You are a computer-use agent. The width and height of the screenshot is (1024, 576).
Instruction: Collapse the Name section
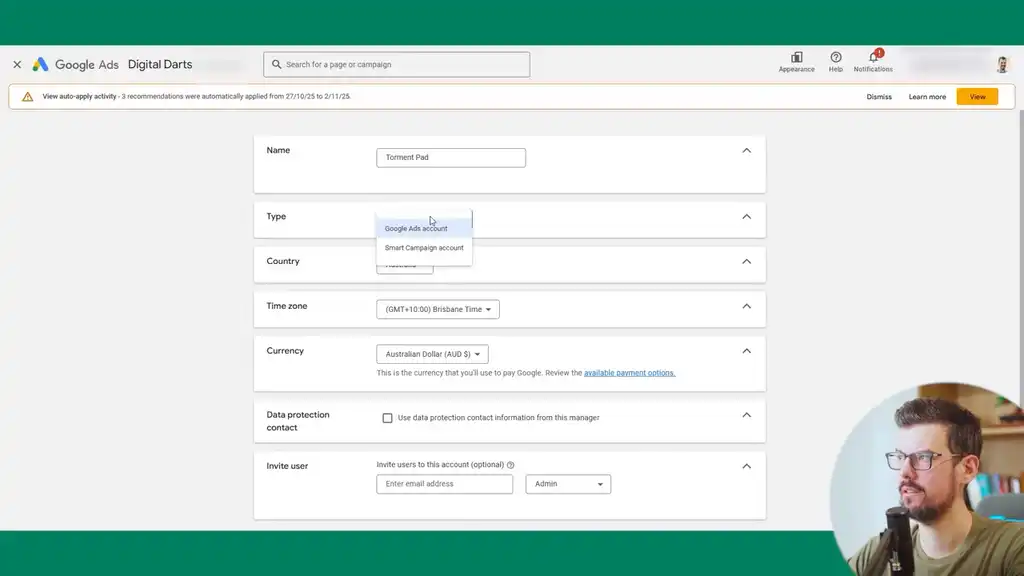coord(745,150)
